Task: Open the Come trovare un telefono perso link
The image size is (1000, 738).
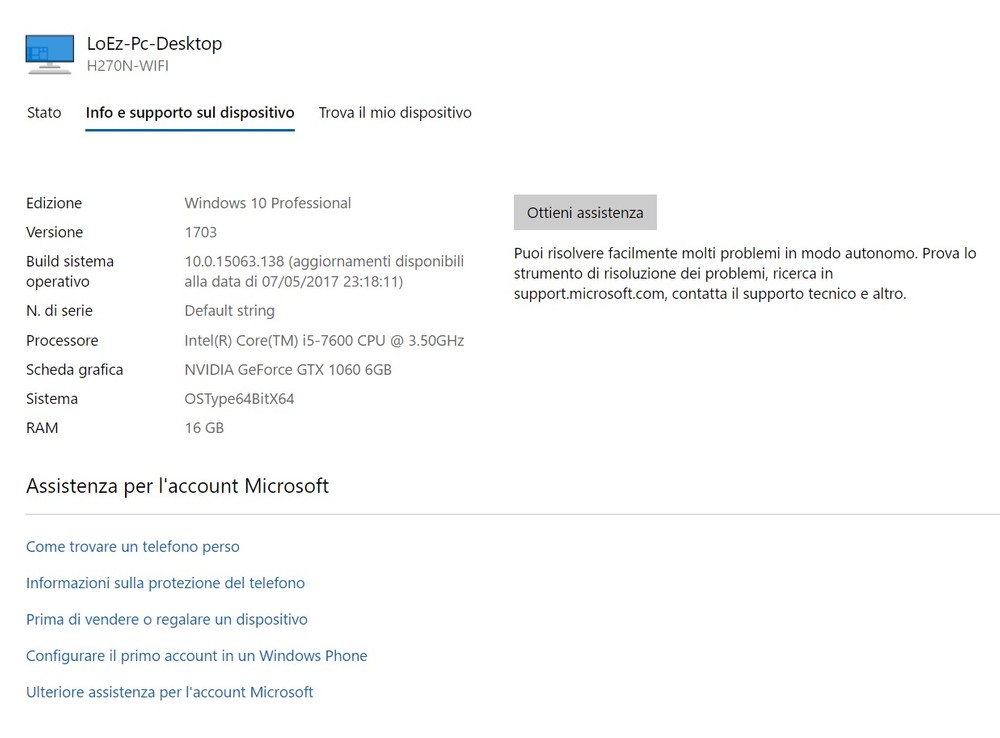Action: [133, 547]
